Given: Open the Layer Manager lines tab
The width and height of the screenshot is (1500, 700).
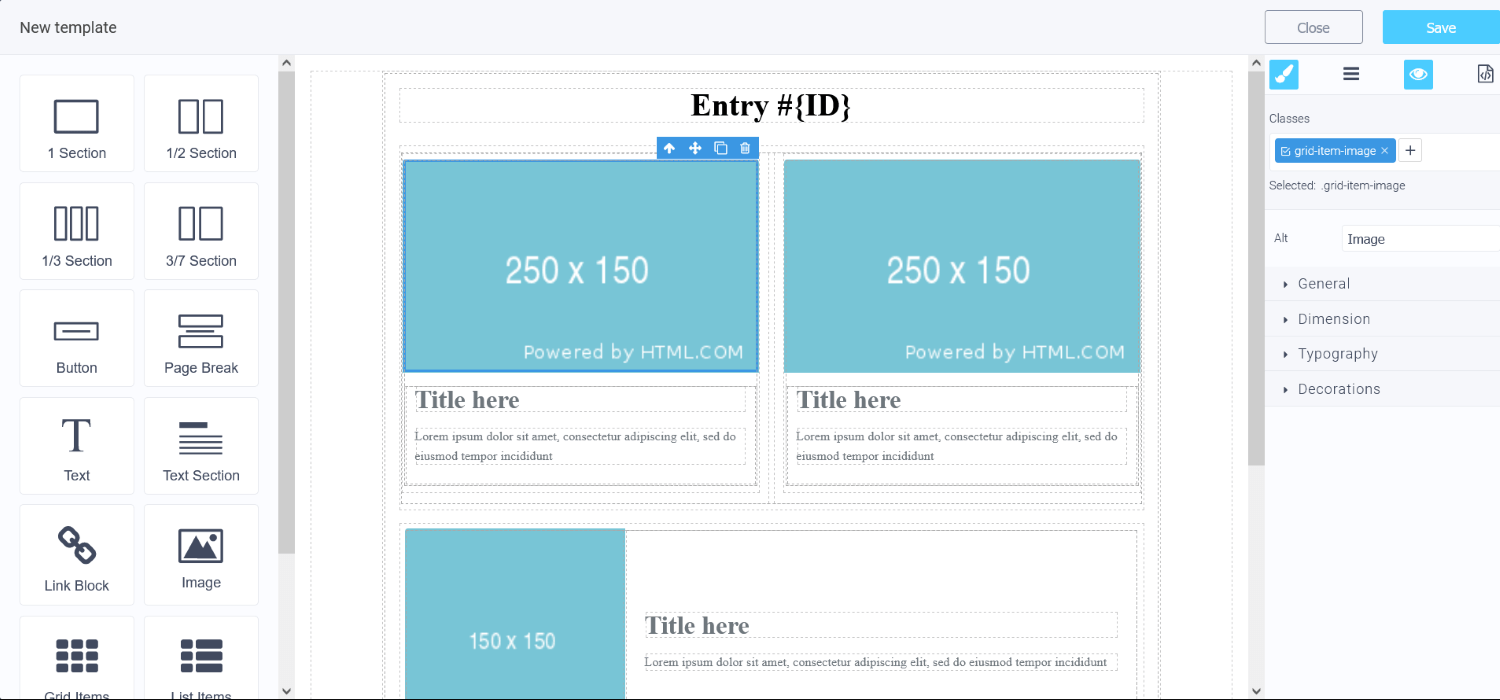Looking at the screenshot, I should [1351, 74].
